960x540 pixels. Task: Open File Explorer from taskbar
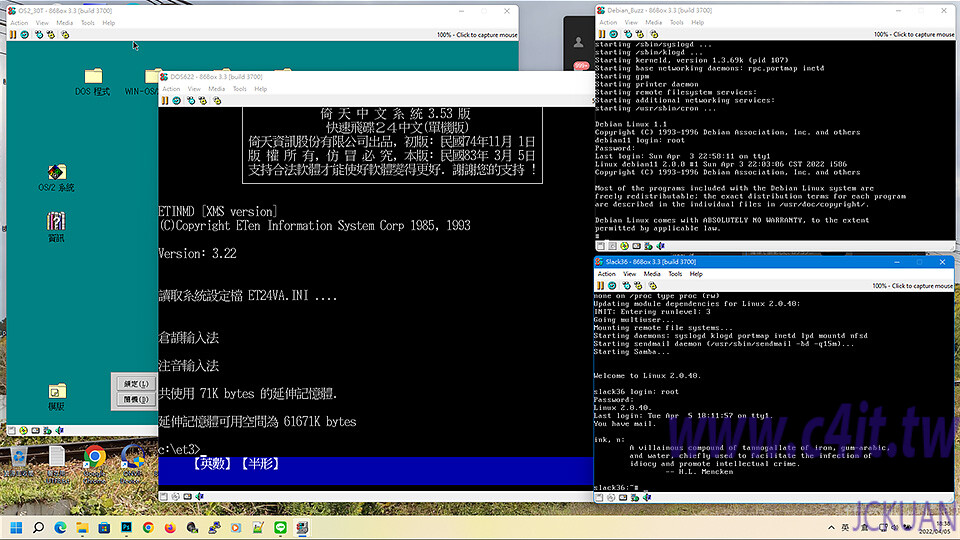pyautogui.click(x=82, y=528)
